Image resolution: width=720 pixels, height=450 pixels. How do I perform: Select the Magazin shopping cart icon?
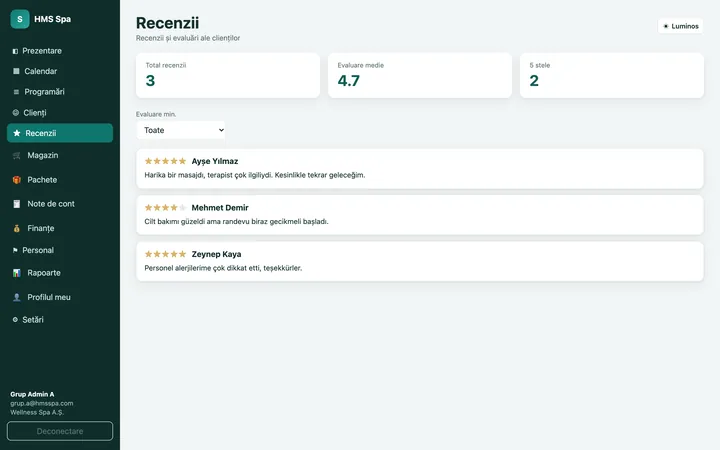click(x=17, y=156)
